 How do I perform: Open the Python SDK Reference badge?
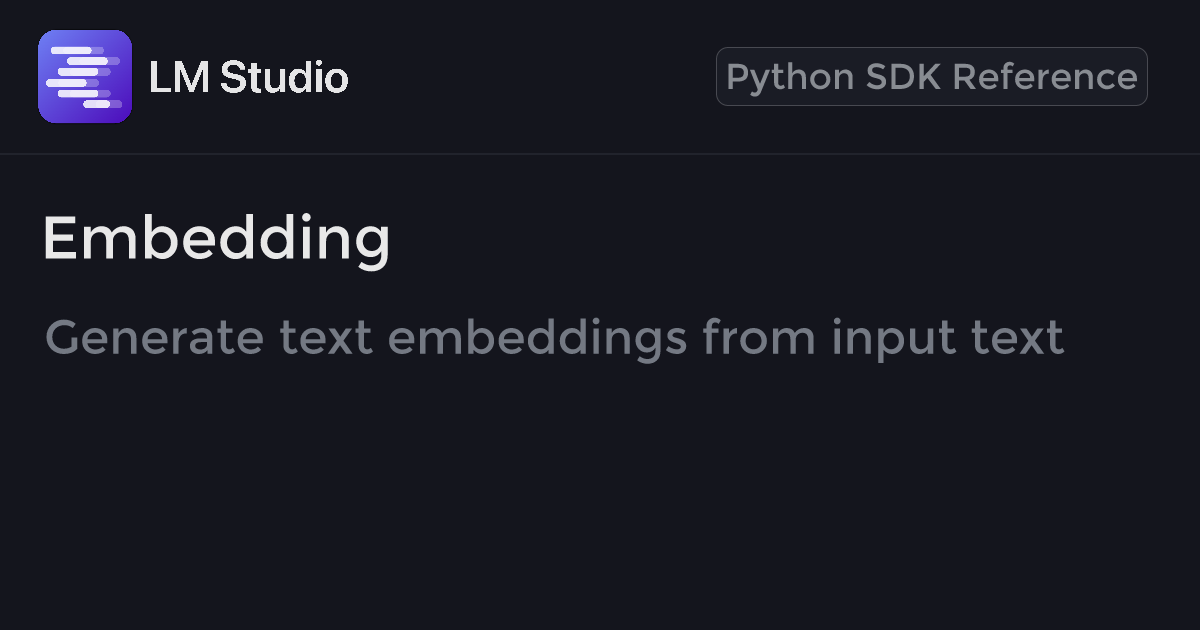tap(931, 77)
